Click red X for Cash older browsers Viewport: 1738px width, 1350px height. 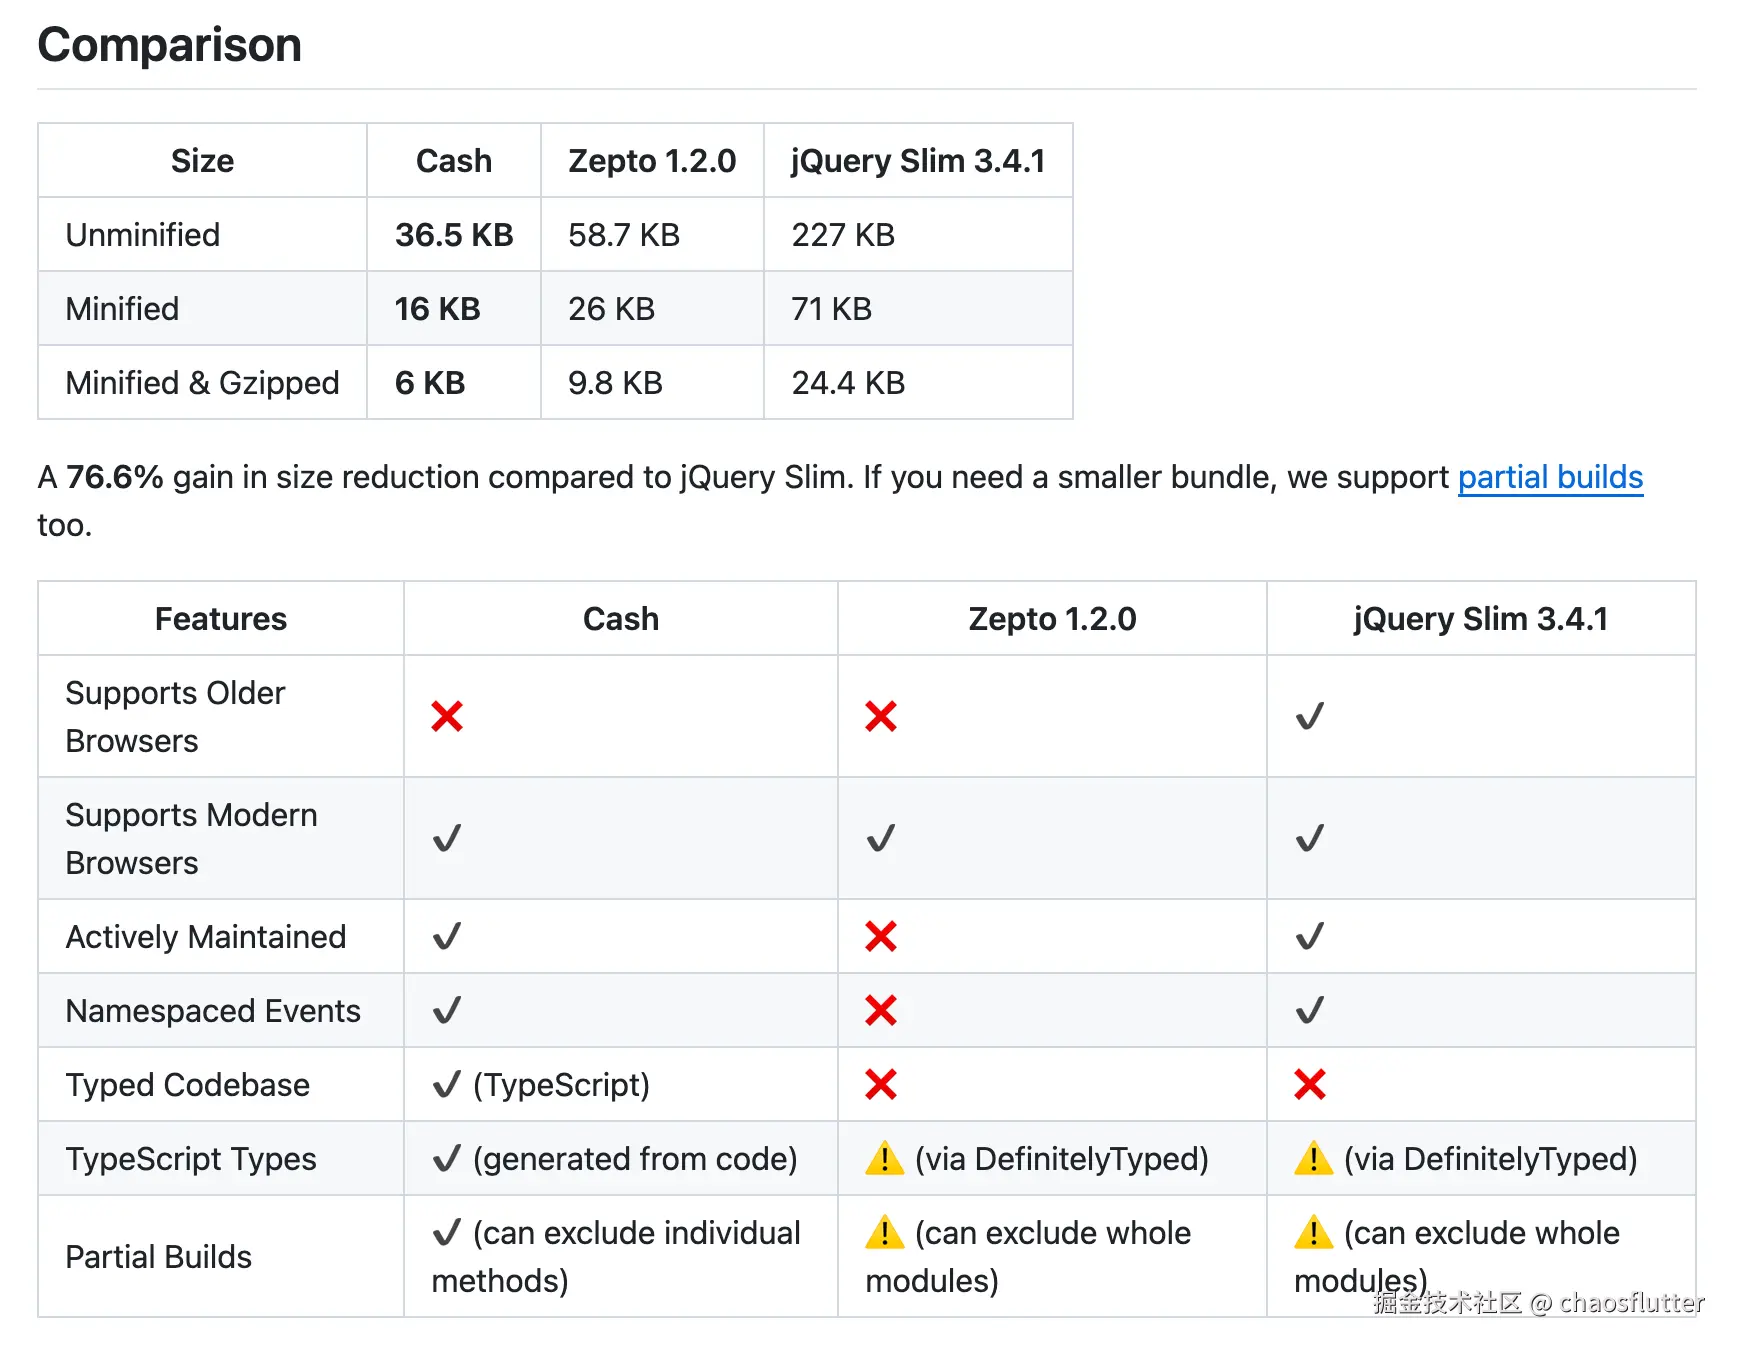447,716
